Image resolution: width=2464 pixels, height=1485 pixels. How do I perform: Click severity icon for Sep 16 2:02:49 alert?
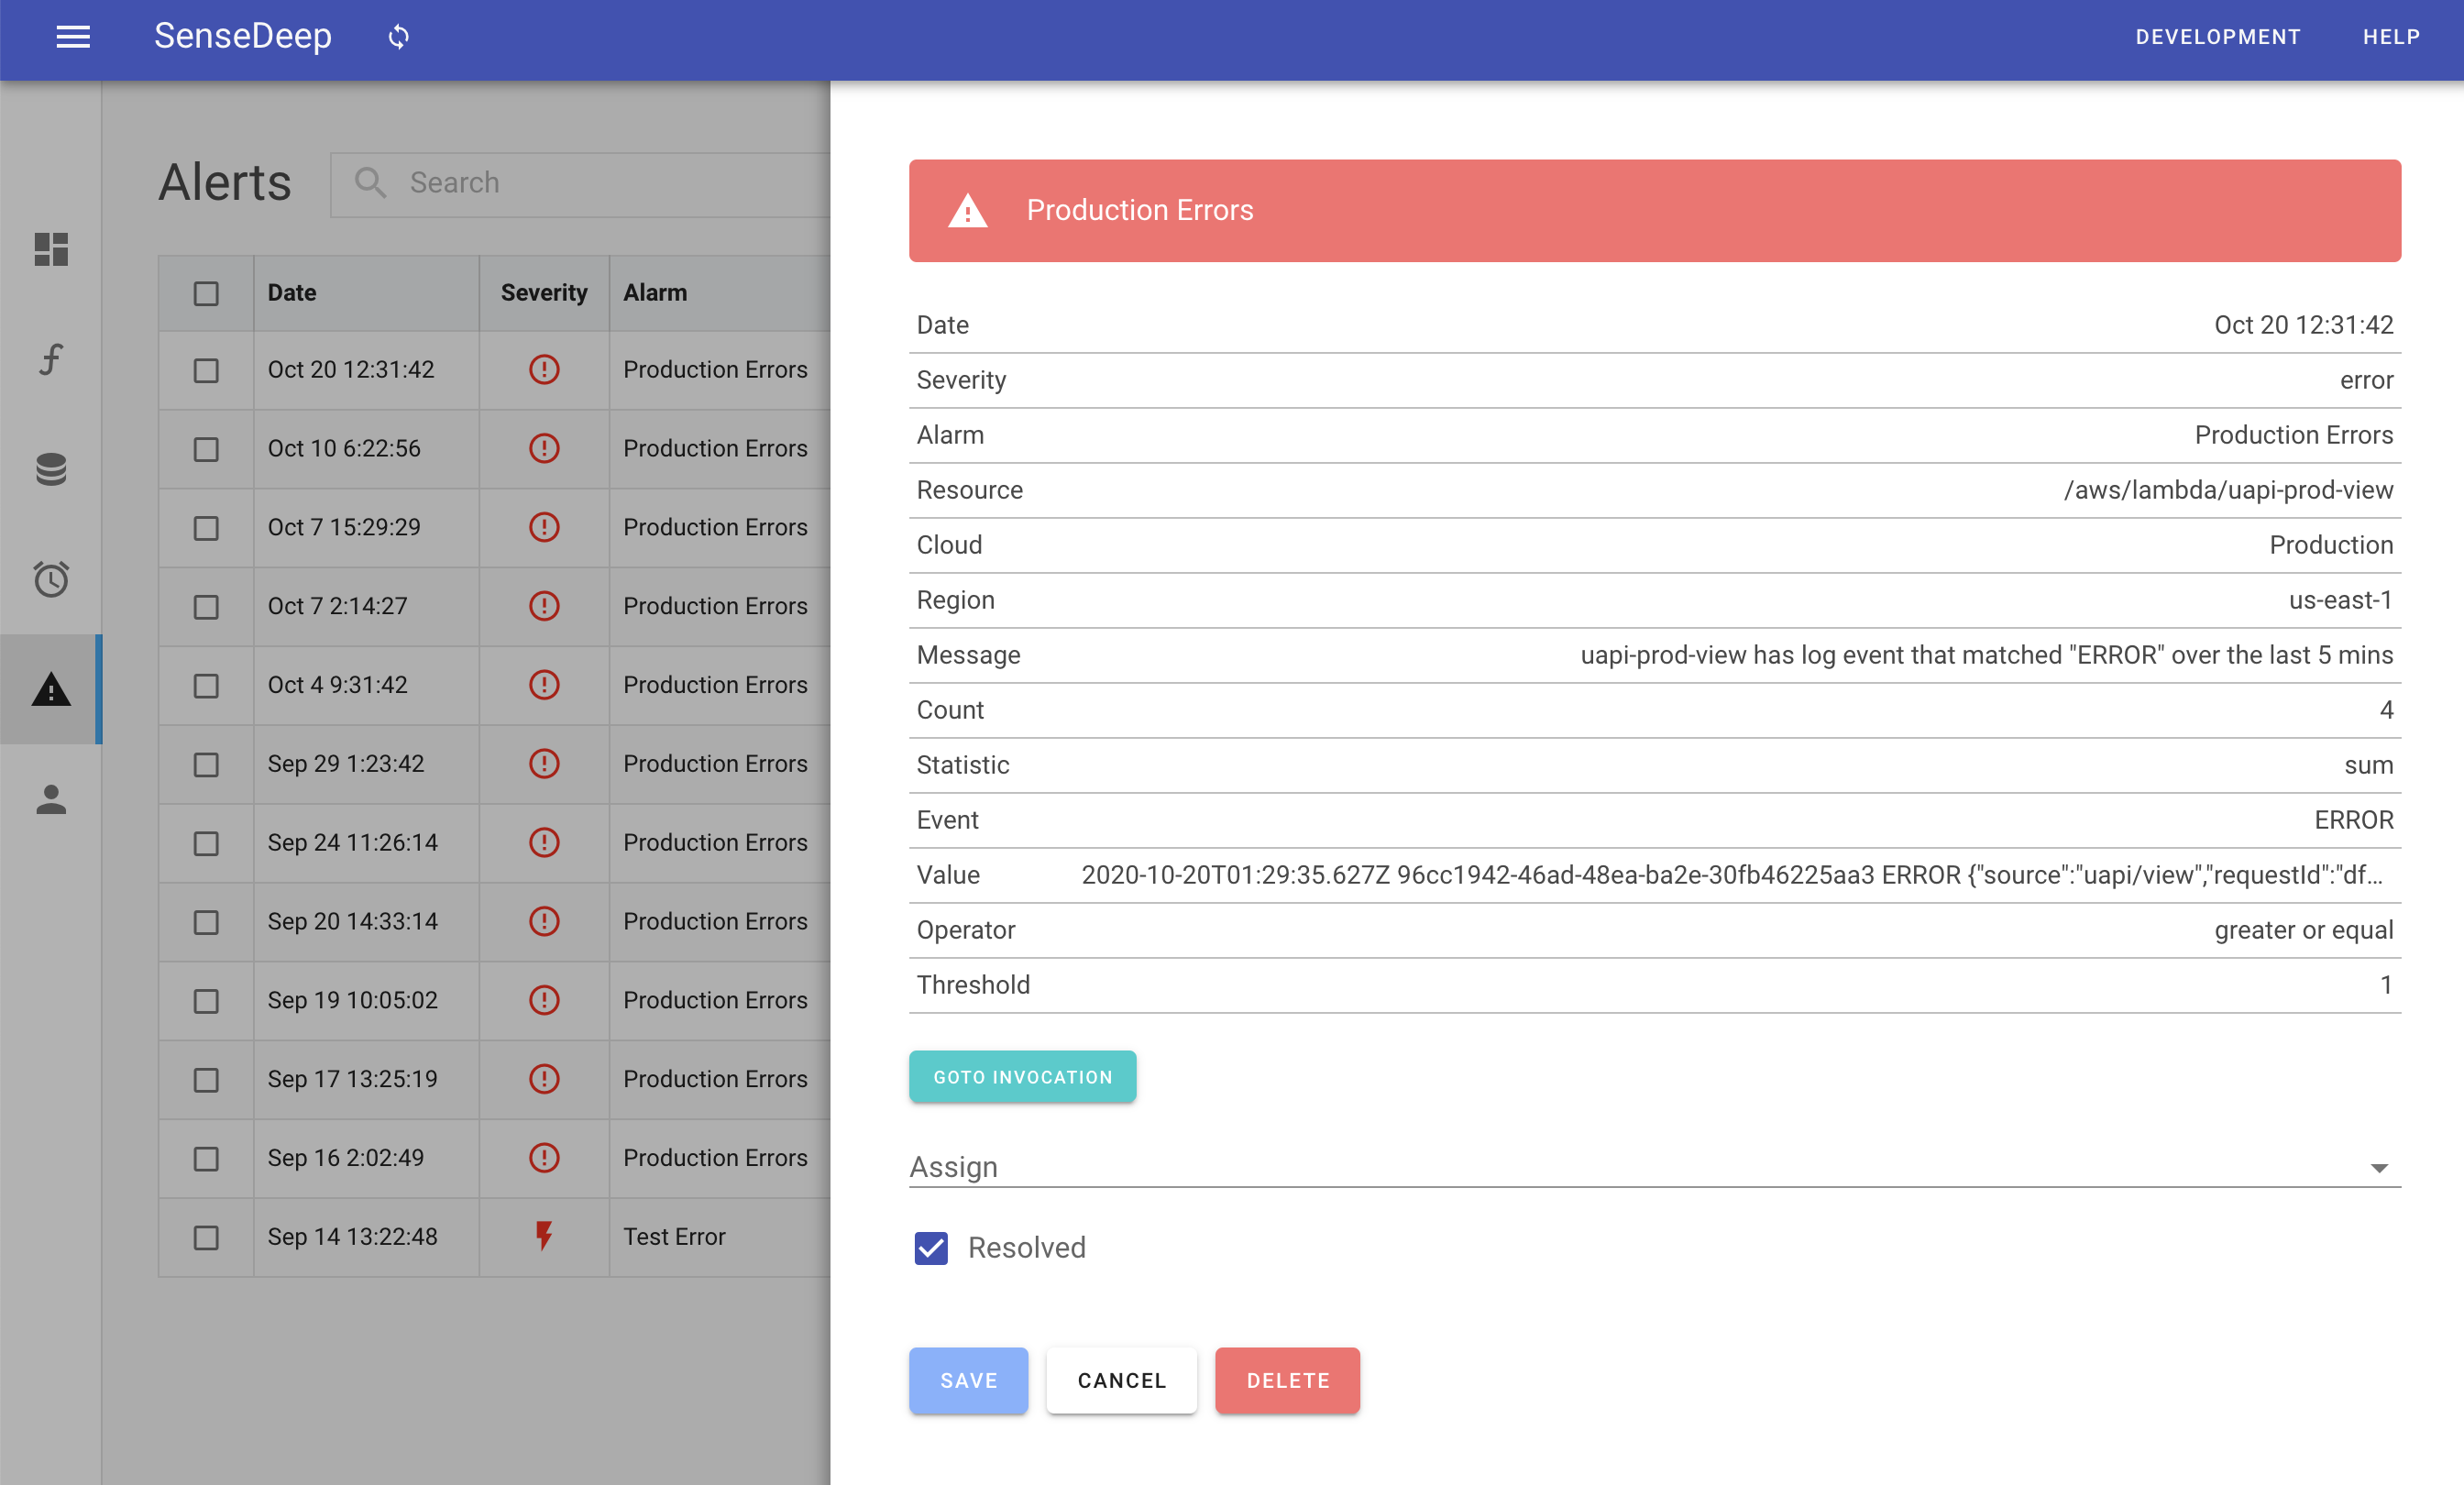click(x=544, y=1158)
